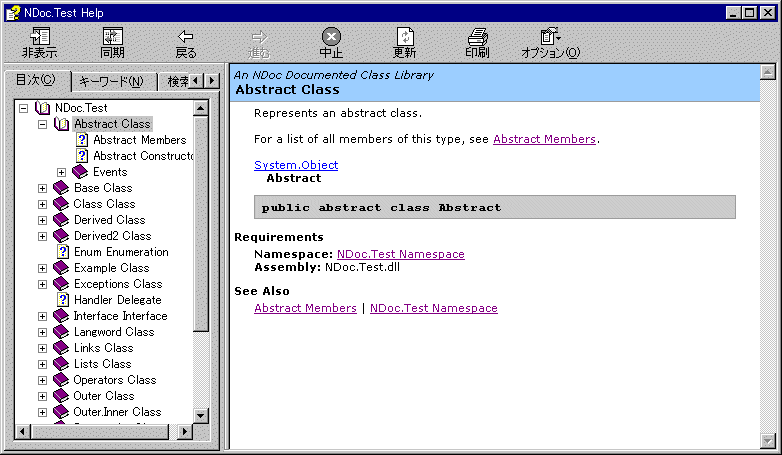The height and width of the screenshot is (455, 782).
Task: Click the Operators Class book icon
Action: point(61,380)
